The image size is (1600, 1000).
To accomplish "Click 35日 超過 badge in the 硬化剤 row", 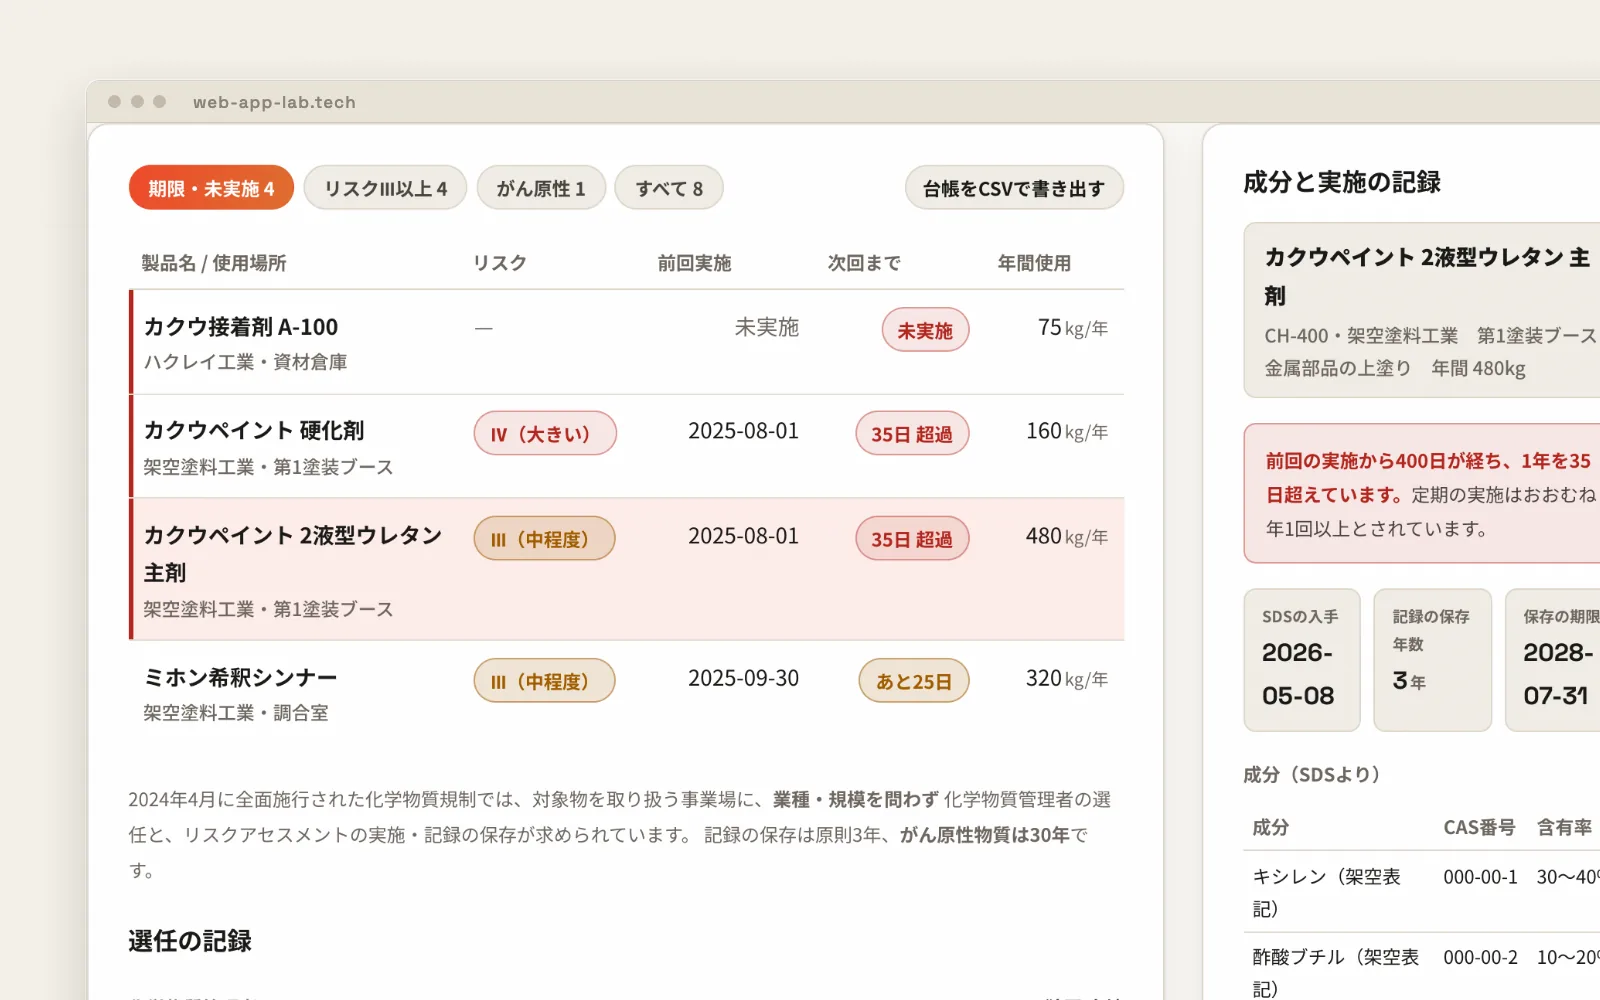I will (912, 434).
